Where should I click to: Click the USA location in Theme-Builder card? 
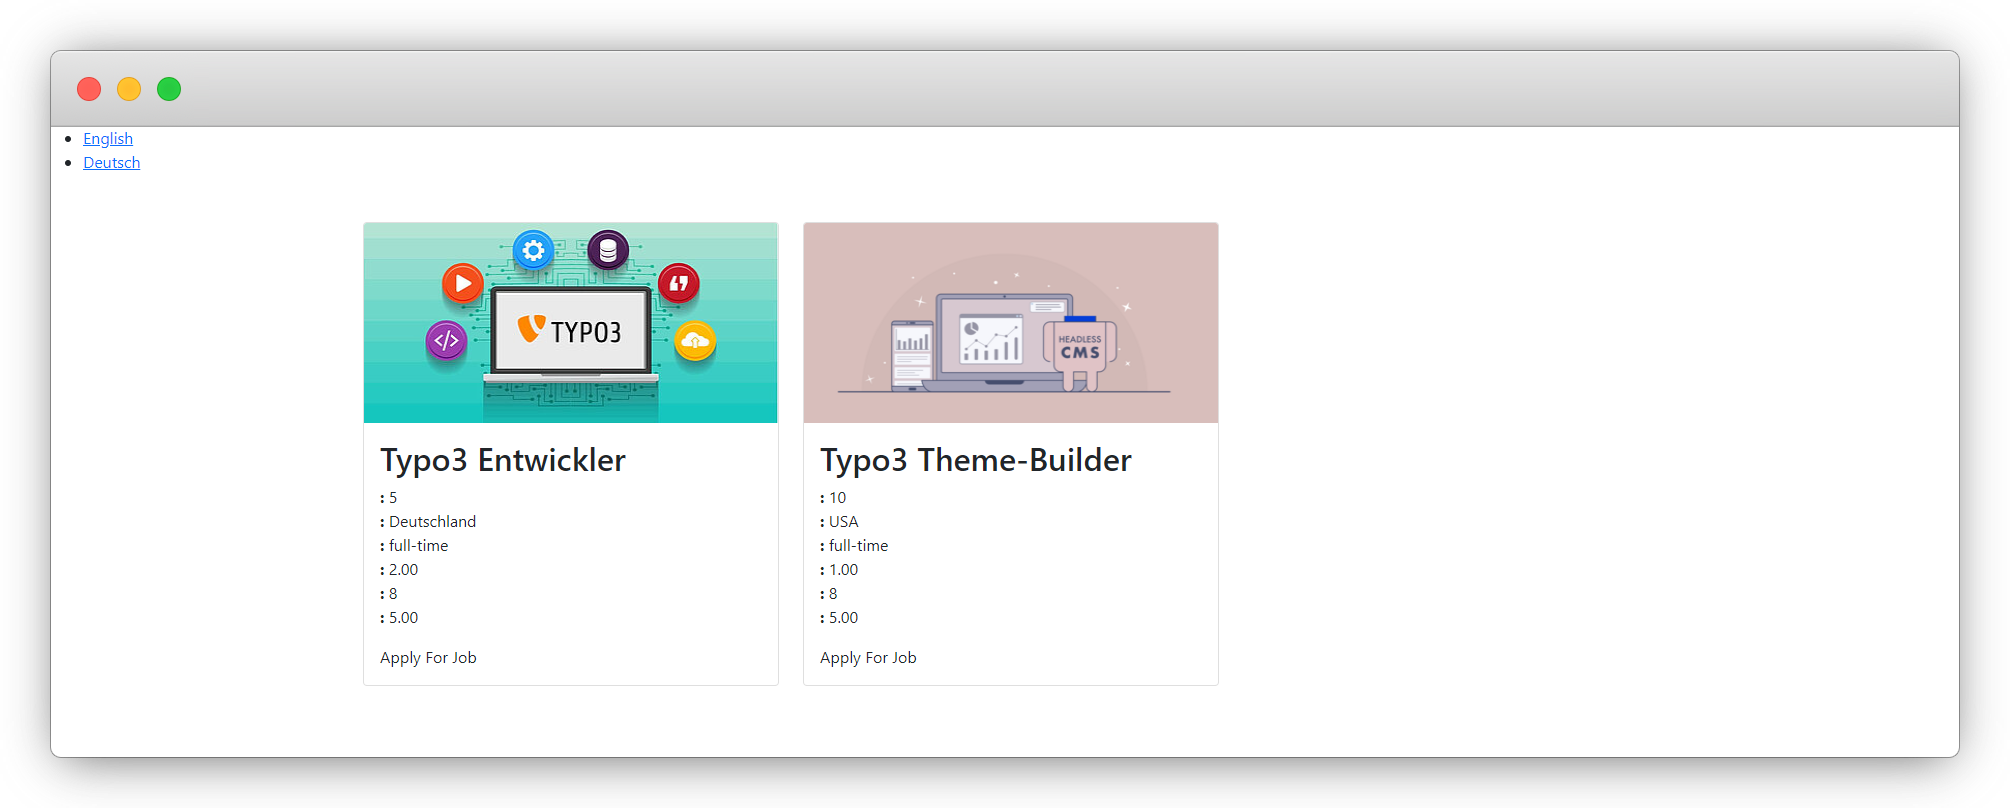[x=843, y=522]
